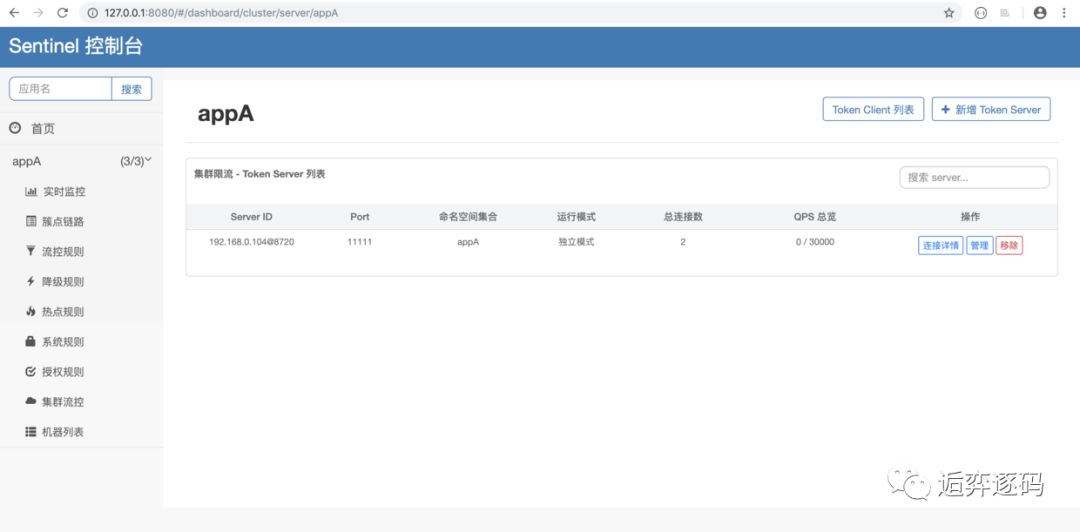Screen dimensions: 1080x532
Task: Click the lock icon for 系统规则
Action: click(31, 341)
